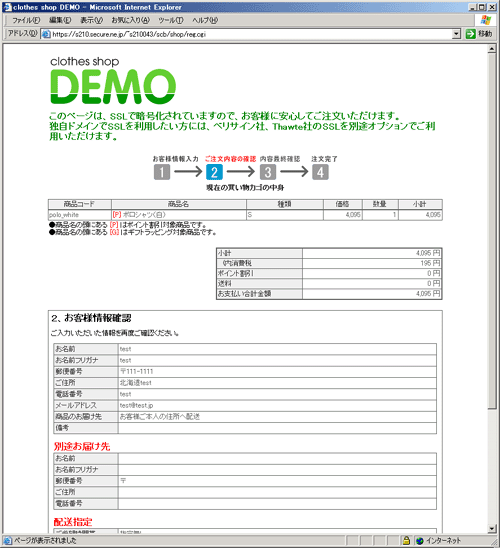Click the 価格 column header
500x548 pixels.
343,204
